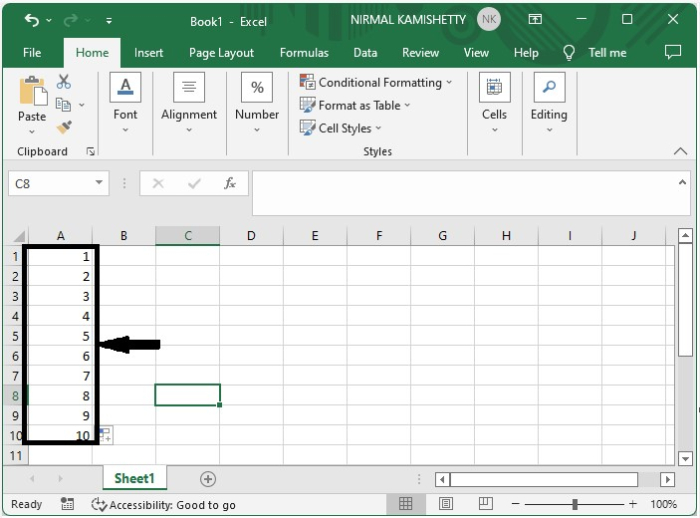The width and height of the screenshot is (700, 518).
Task: Open the Name Box dropdown arrow
Action: (99, 183)
